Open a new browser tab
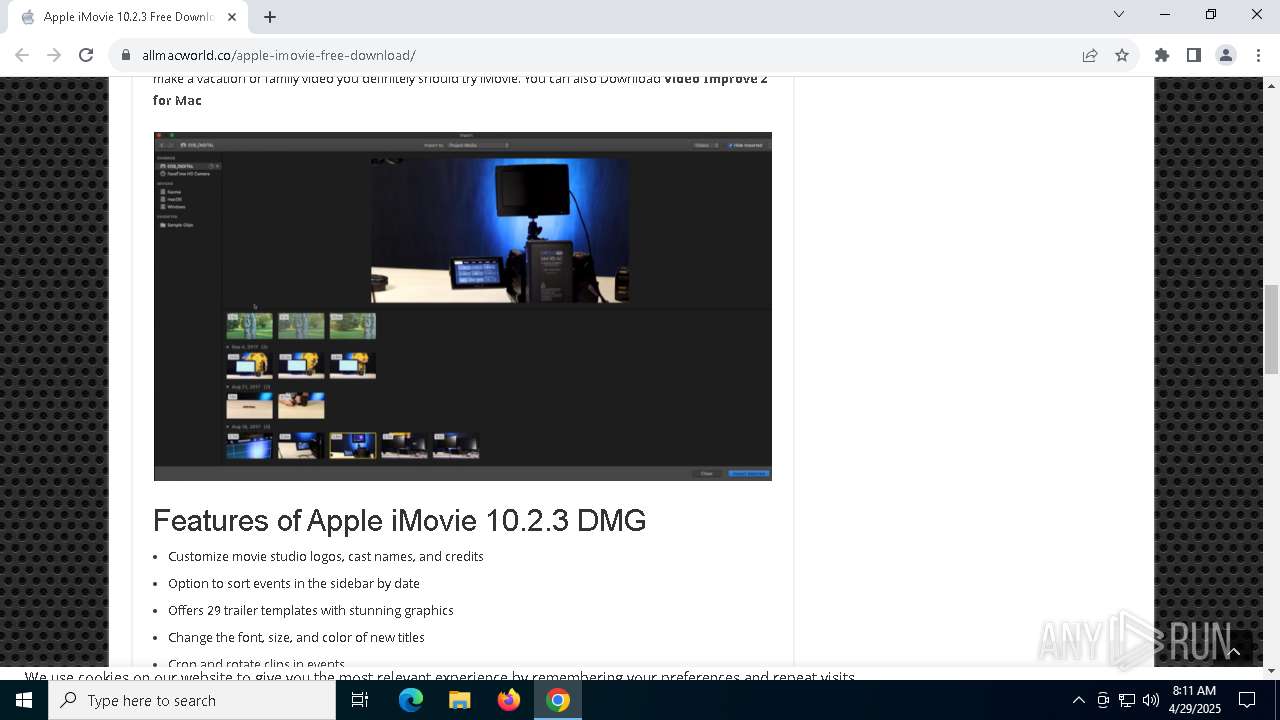The height and width of the screenshot is (720, 1280). [270, 16]
